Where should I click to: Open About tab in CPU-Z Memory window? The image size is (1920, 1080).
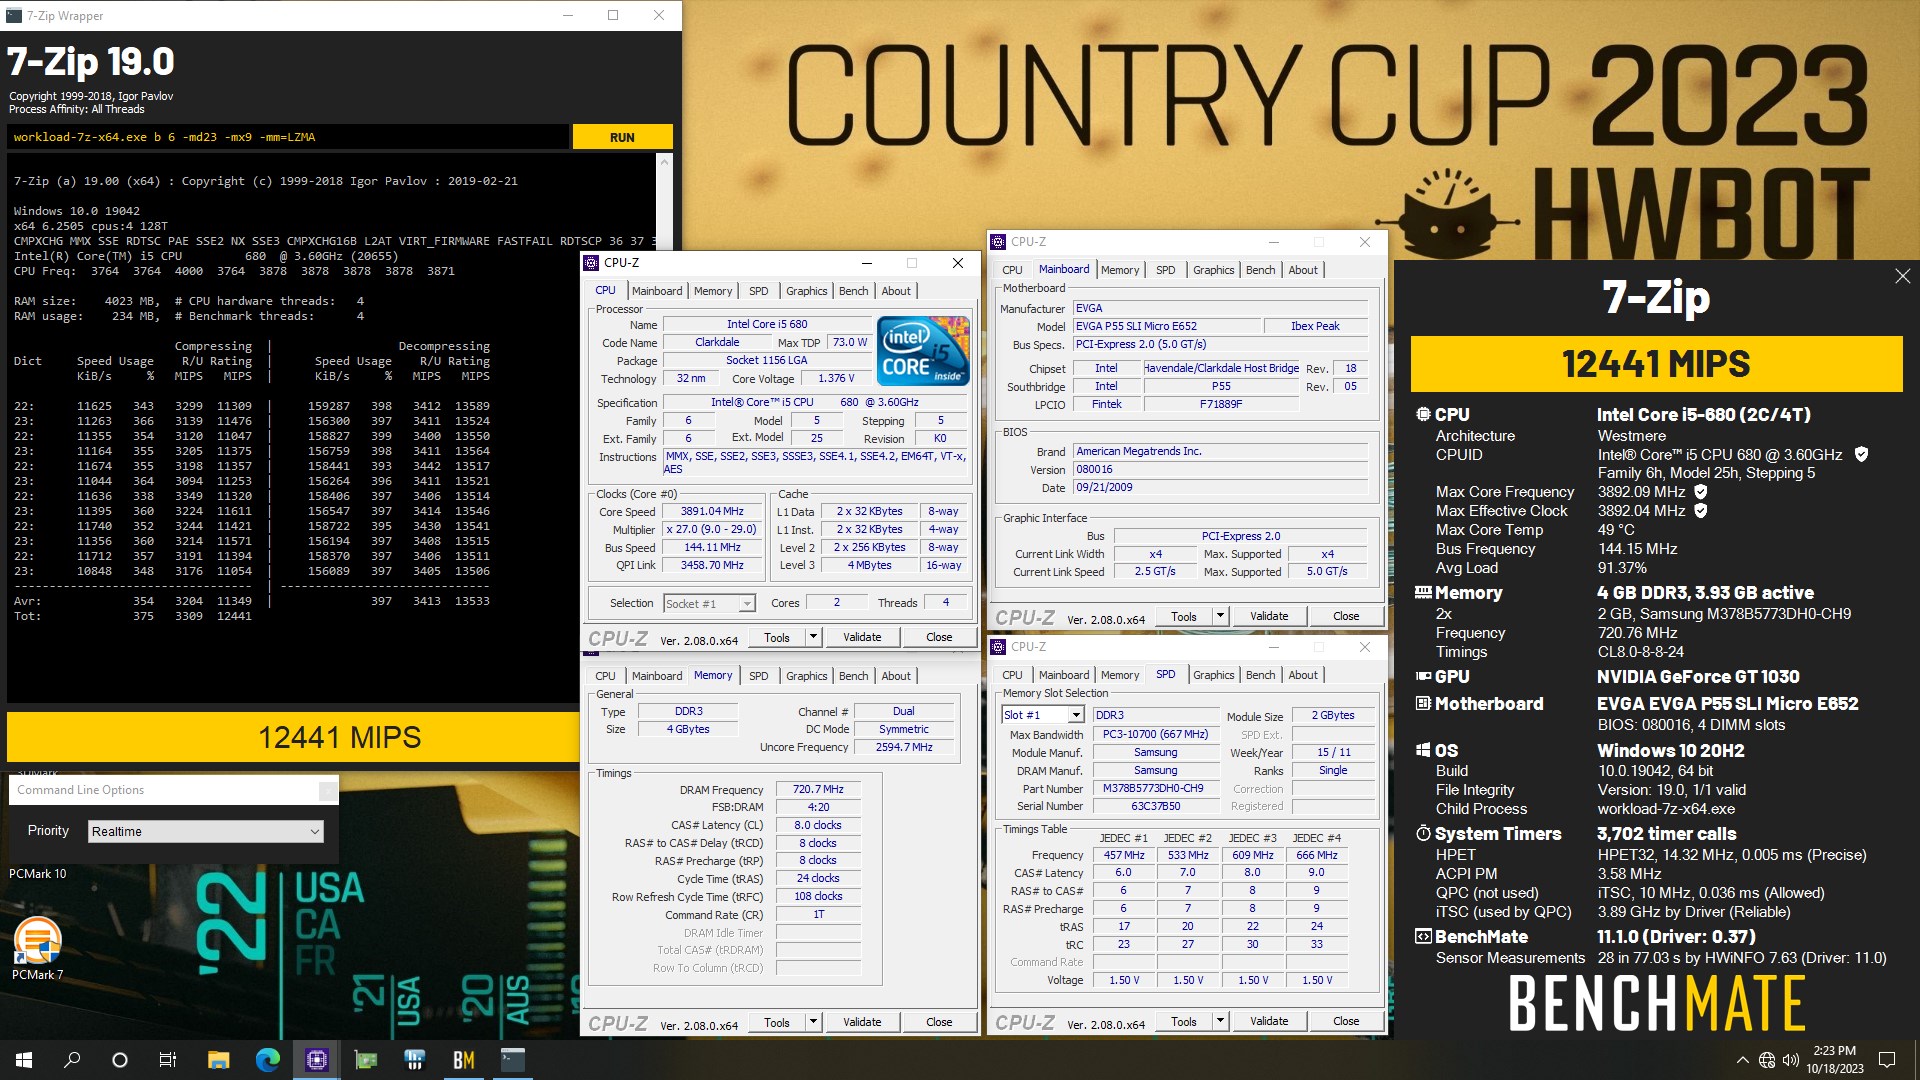(896, 676)
